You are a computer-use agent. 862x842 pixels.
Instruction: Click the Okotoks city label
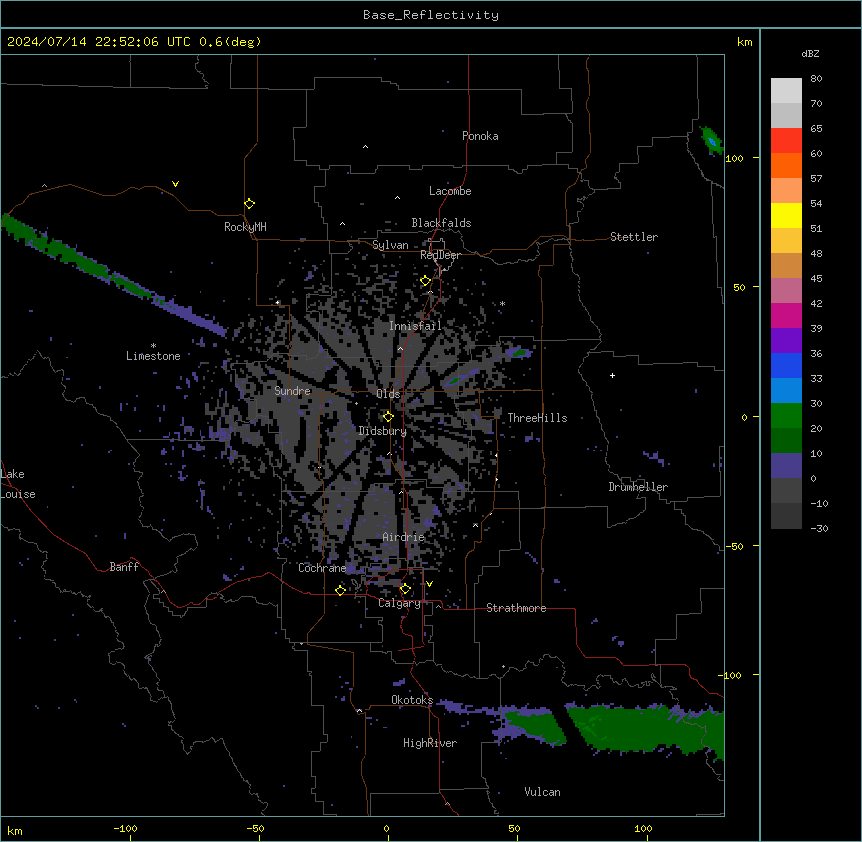tap(412, 700)
